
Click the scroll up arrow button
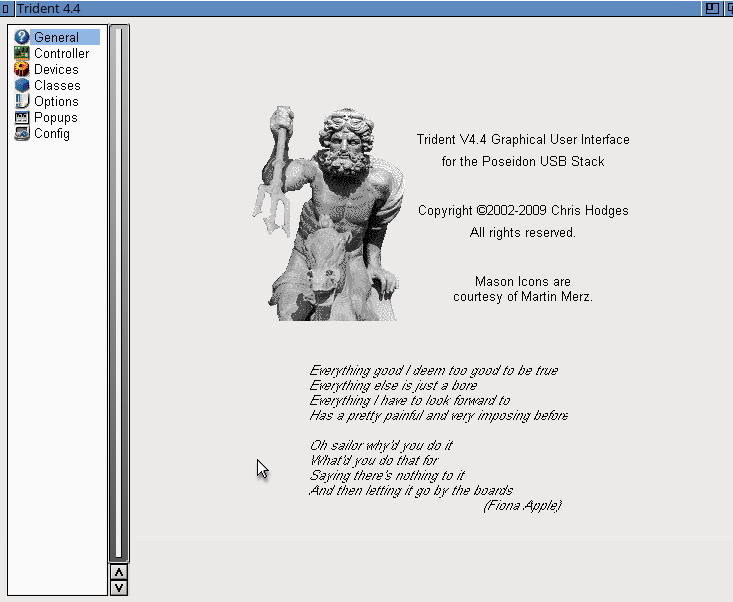pos(119,572)
